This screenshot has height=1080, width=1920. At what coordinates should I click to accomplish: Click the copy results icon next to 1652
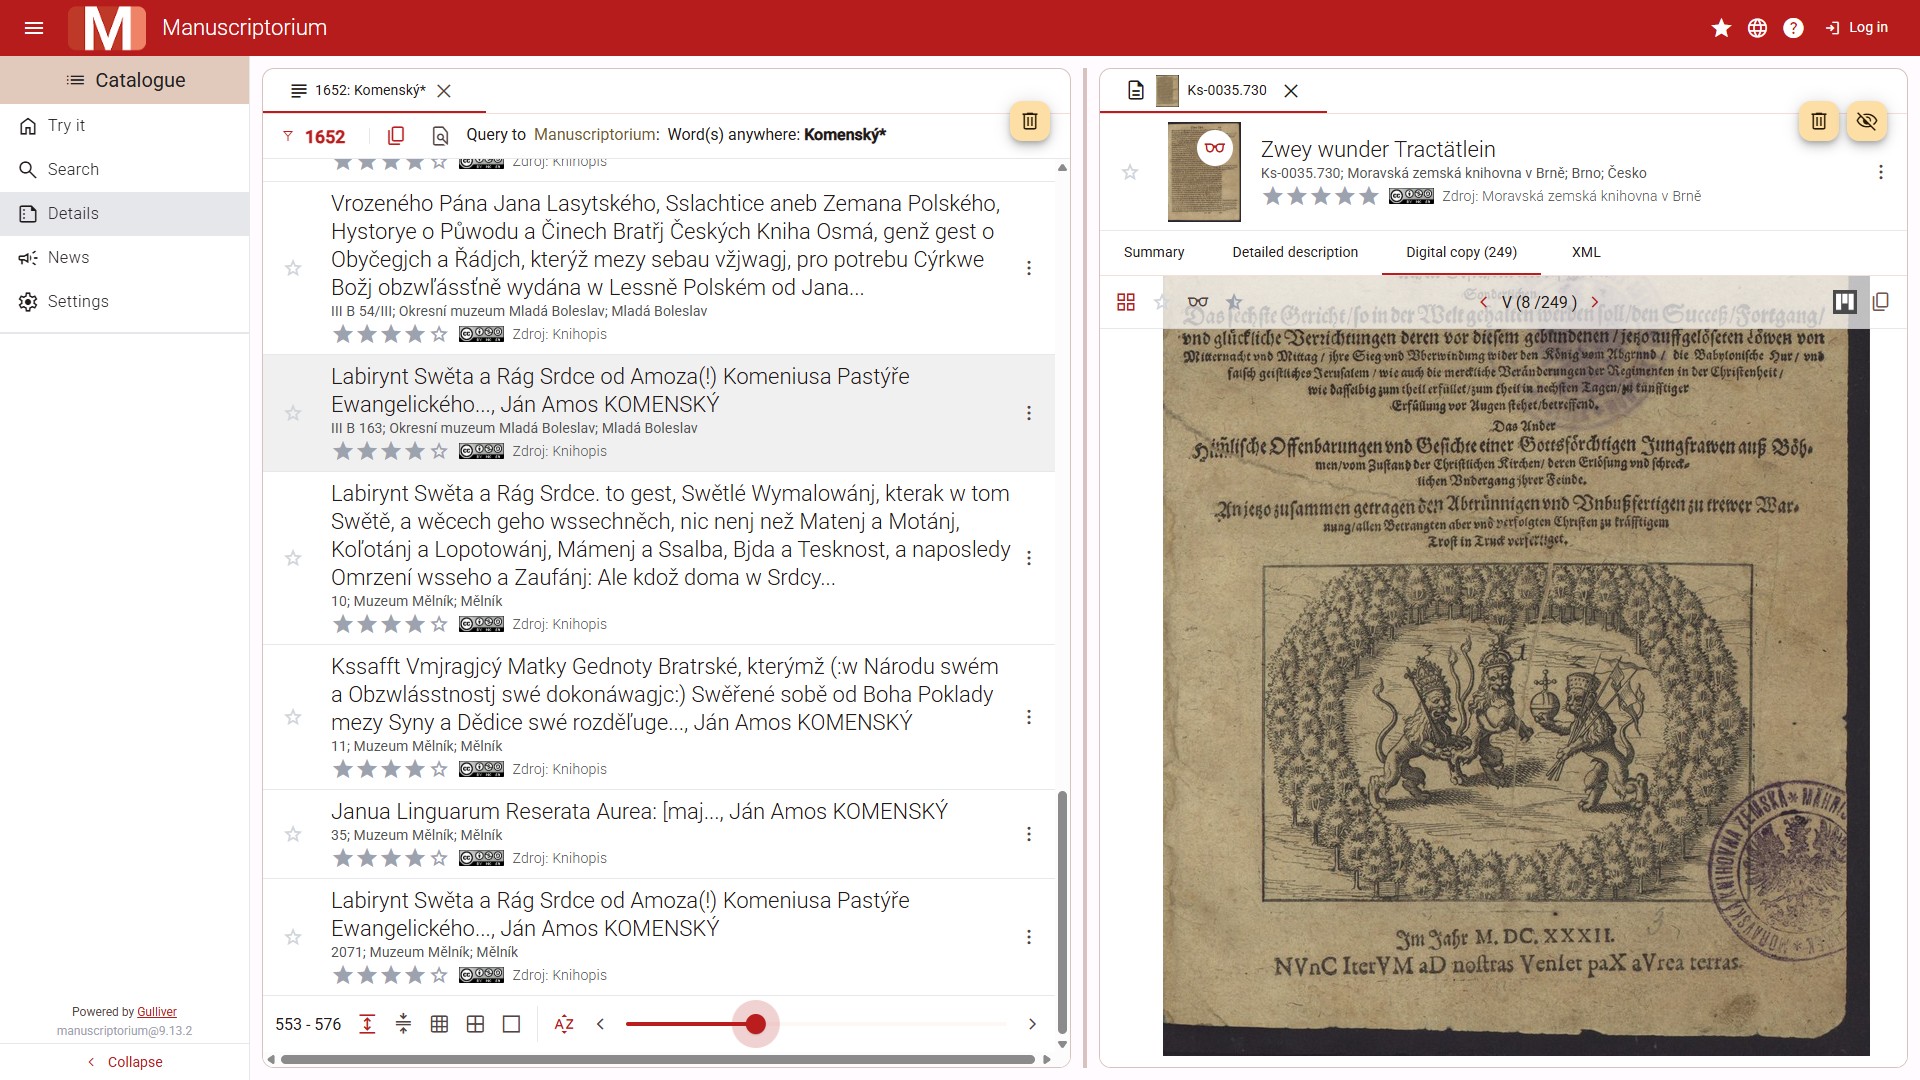click(396, 136)
